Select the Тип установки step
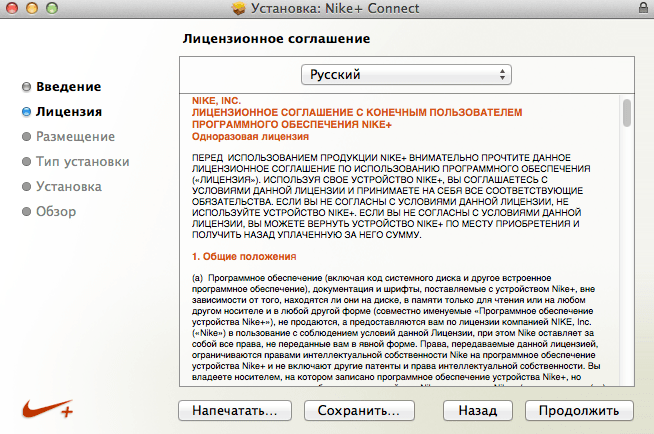The height and width of the screenshot is (434, 654). click(83, 162)
